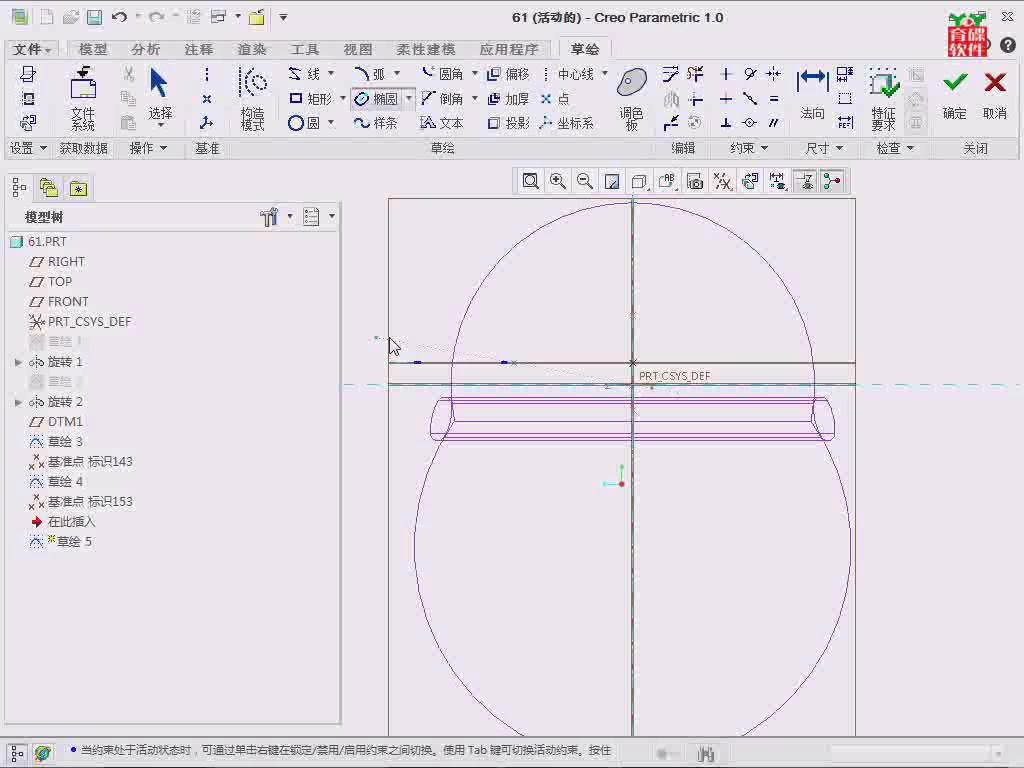The image size is (1024, 768).
Task: Switch to the 注释 ribbon tab
Action: pos(199,49)
